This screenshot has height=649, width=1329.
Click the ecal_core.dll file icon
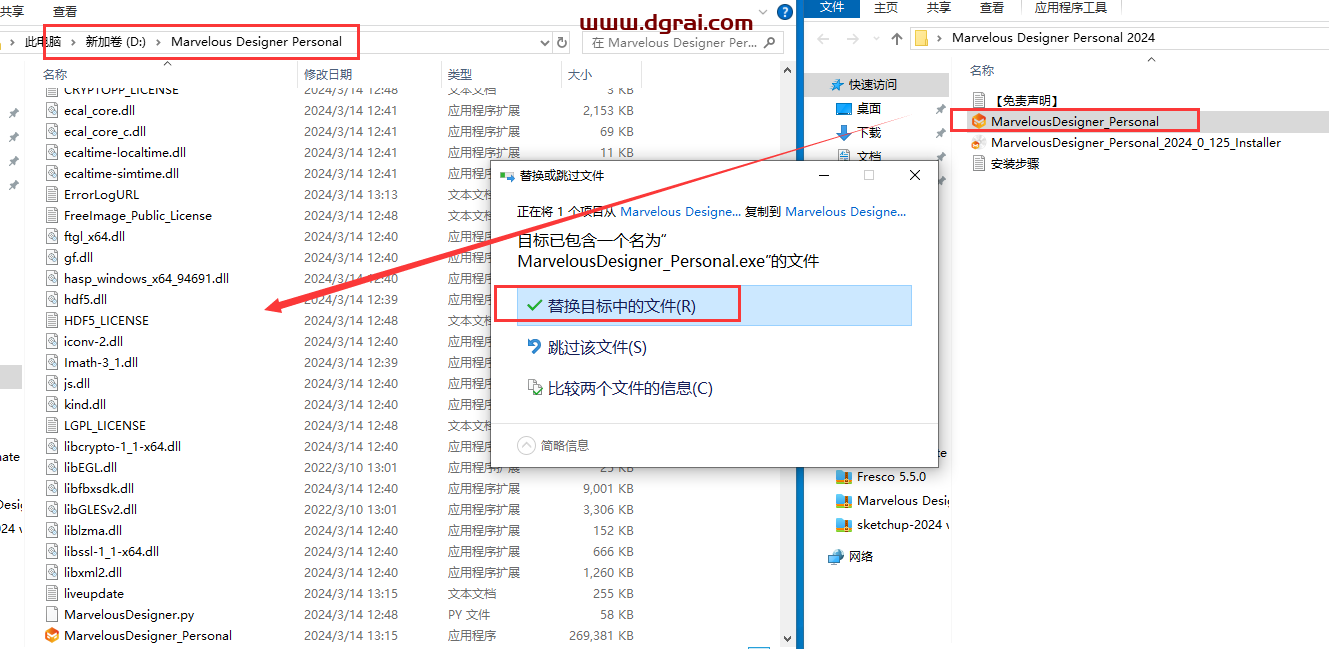(x=52, y=111)
